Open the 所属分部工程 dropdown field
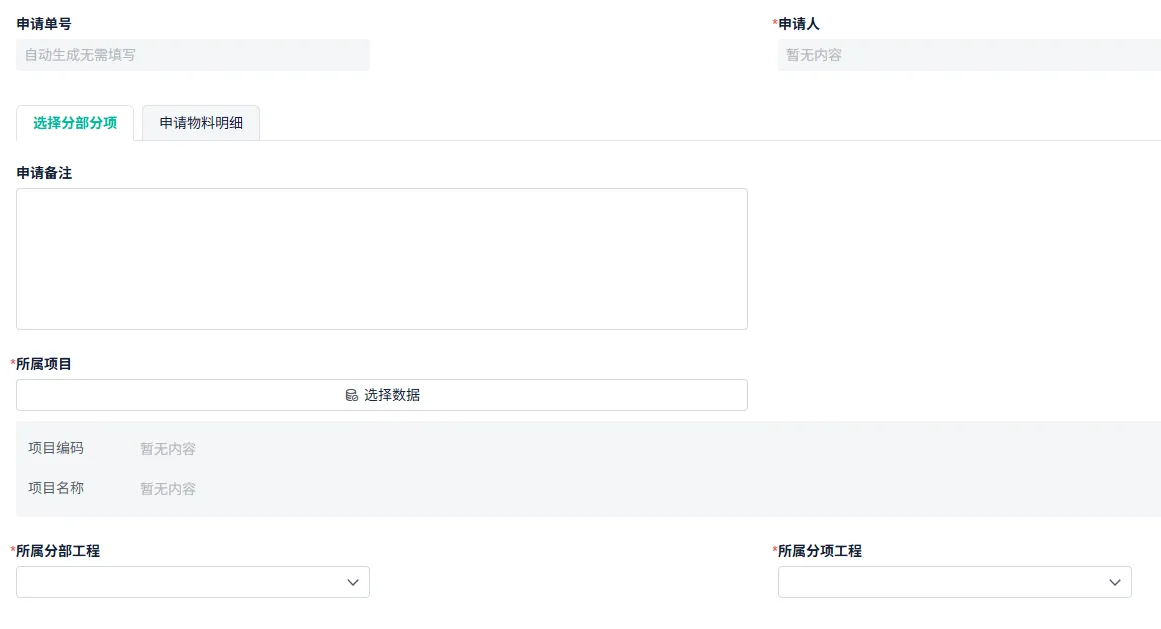The height and width of the screenshot is (629, 1161). [x=180, y=582]
